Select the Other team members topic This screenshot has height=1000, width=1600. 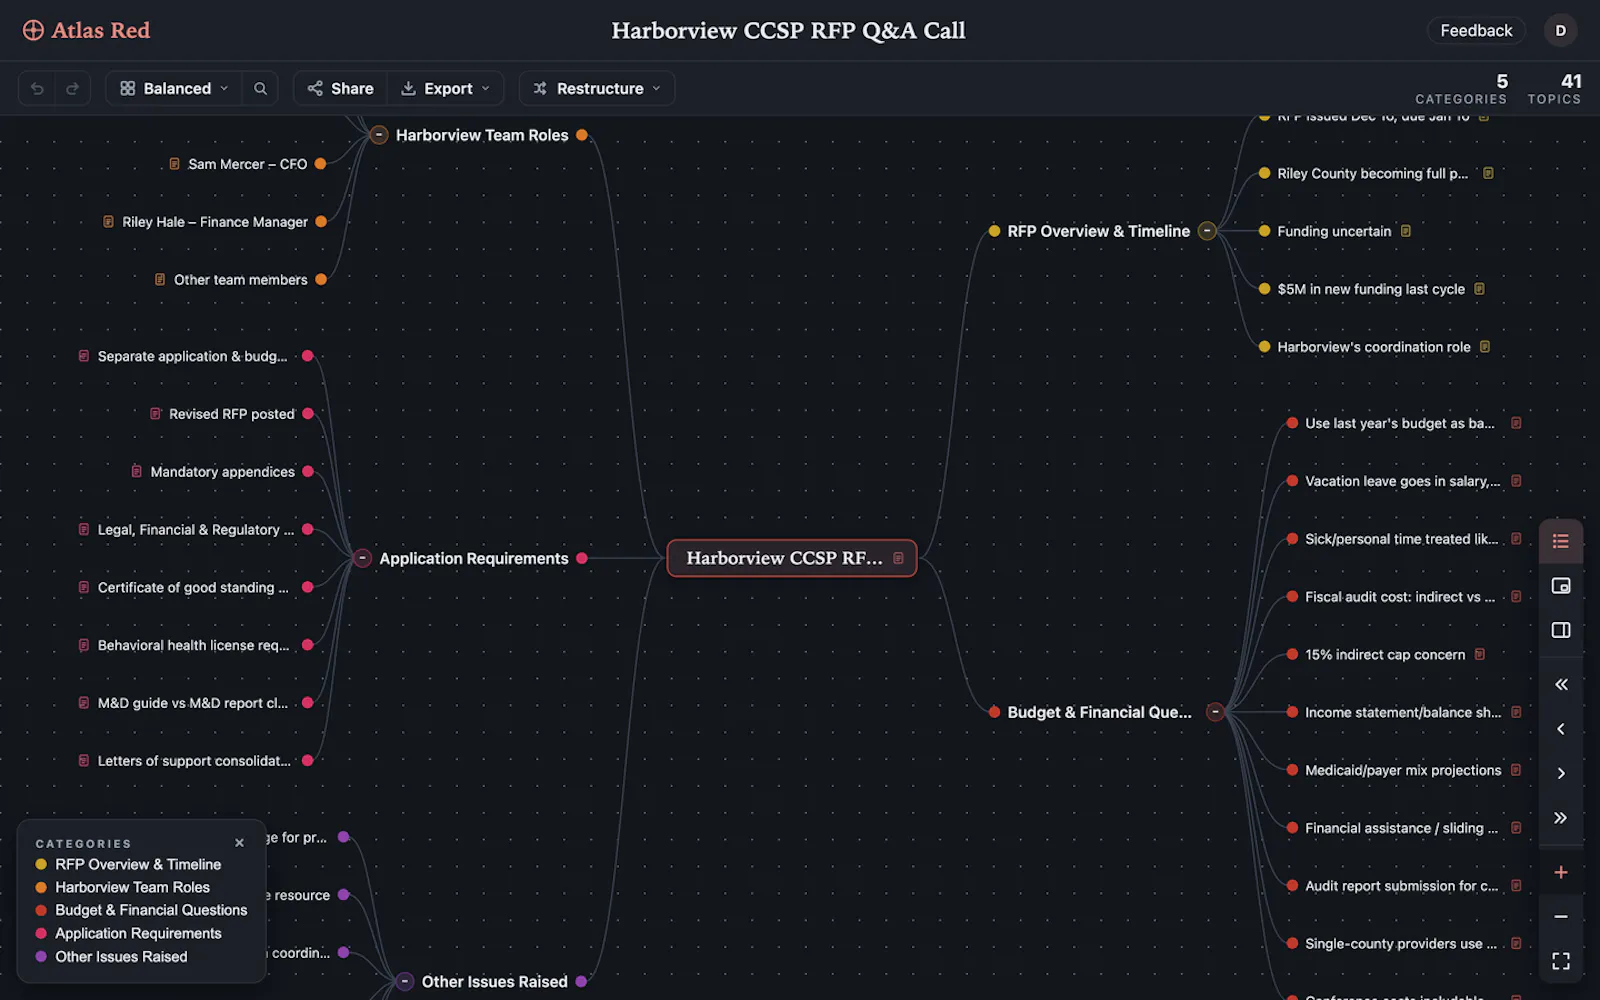(x=240, y=280)
